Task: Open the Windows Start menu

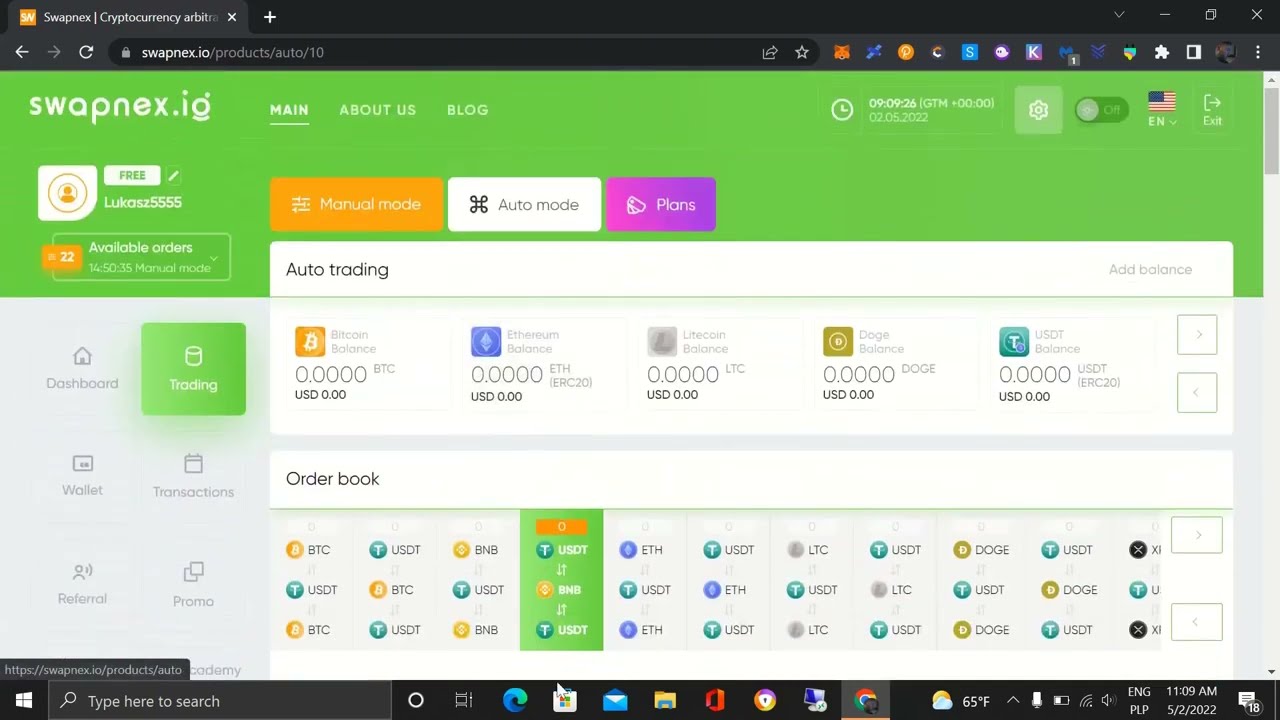Action: coord(24,701)
